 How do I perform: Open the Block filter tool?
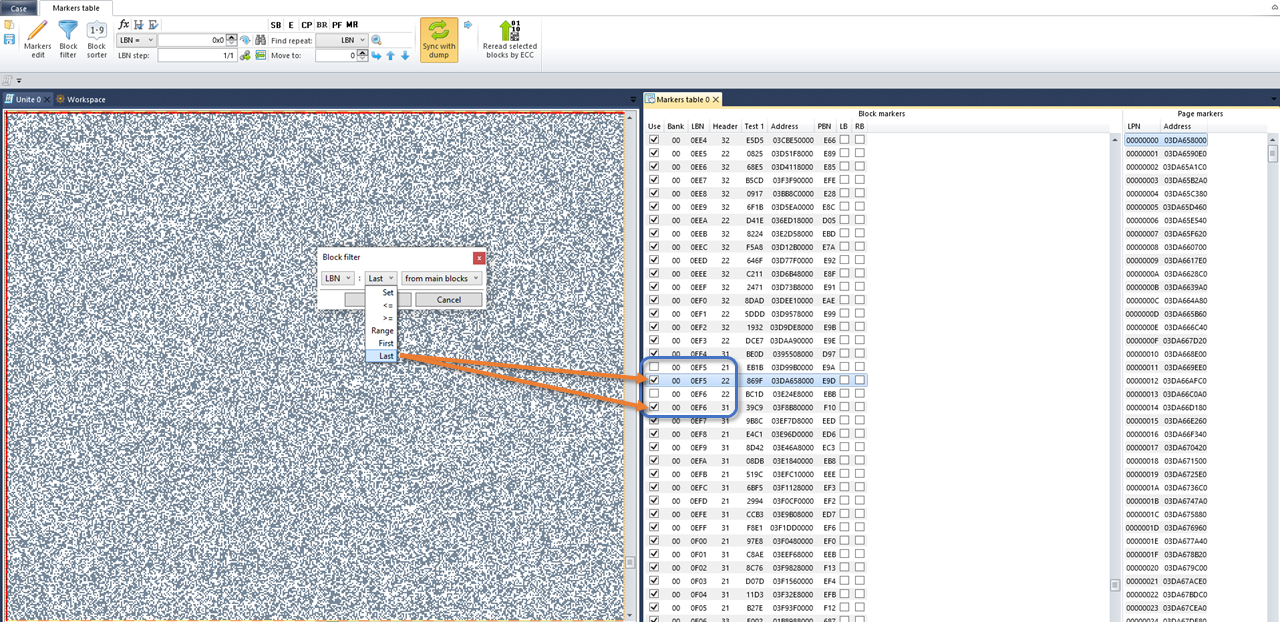(x=68, y=40)
